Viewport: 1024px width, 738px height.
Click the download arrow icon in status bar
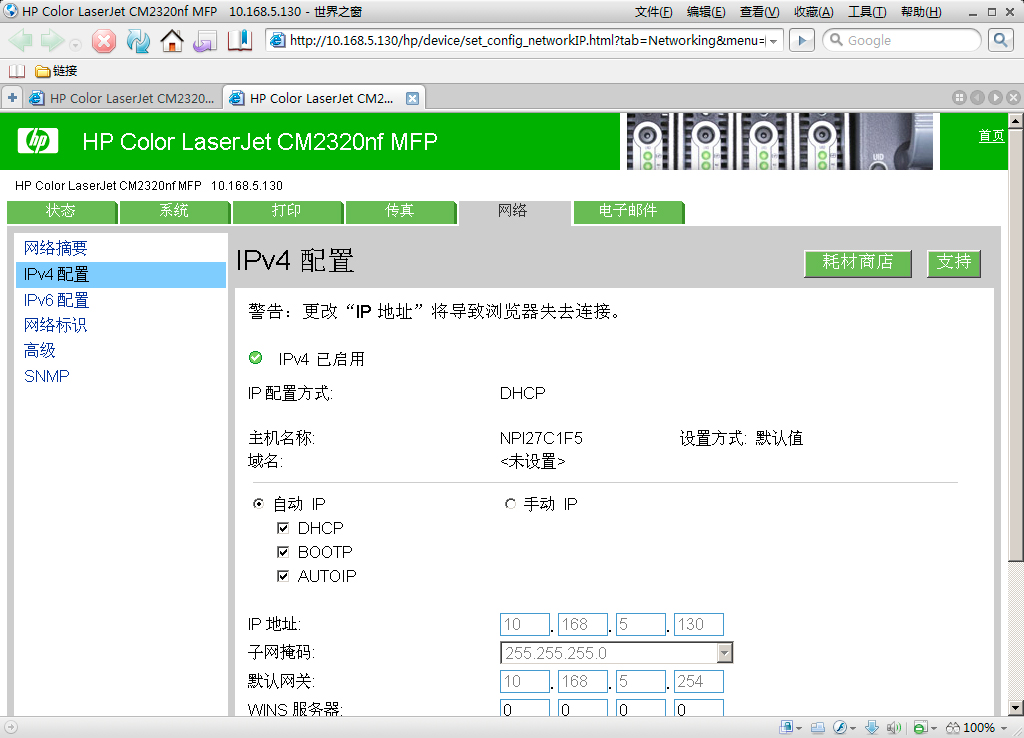click(x=871, y=727)
